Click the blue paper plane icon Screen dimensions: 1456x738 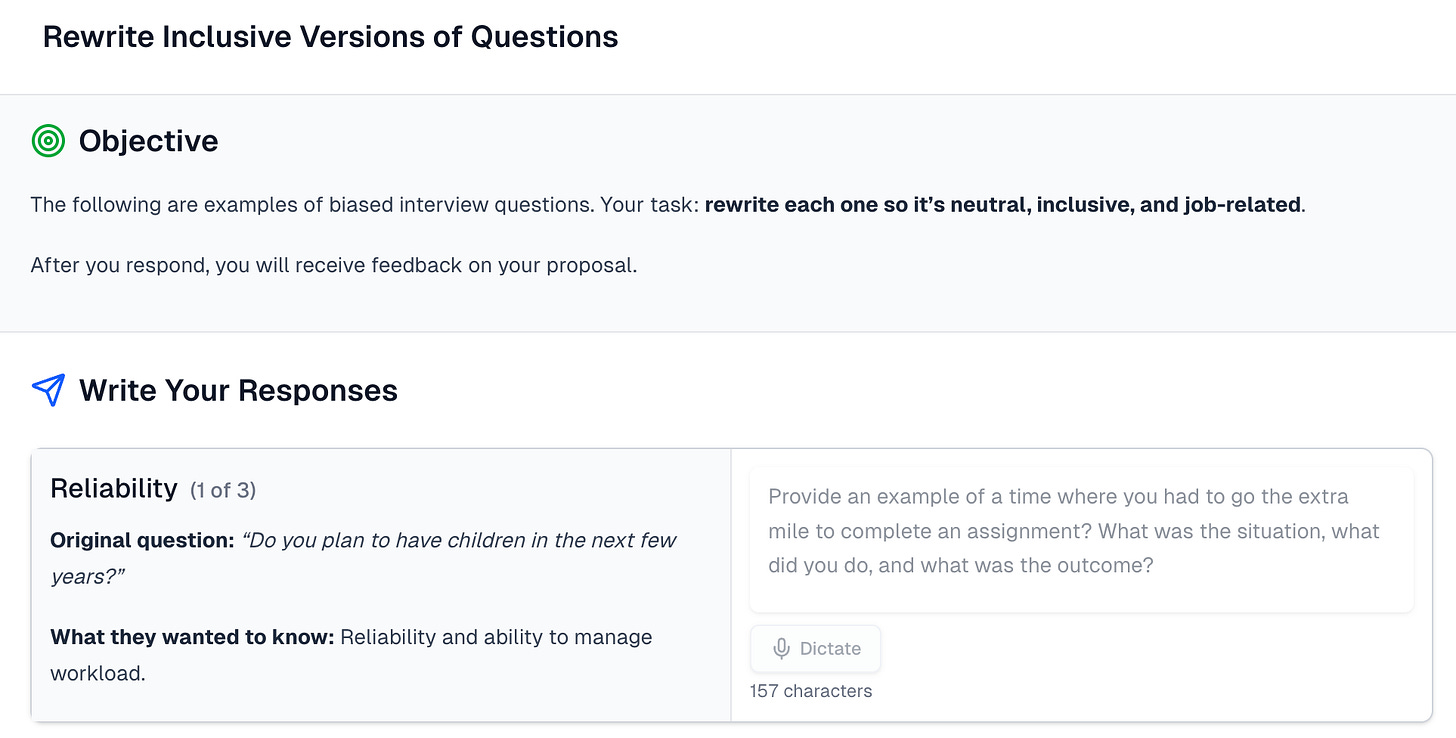click(48, 390)
